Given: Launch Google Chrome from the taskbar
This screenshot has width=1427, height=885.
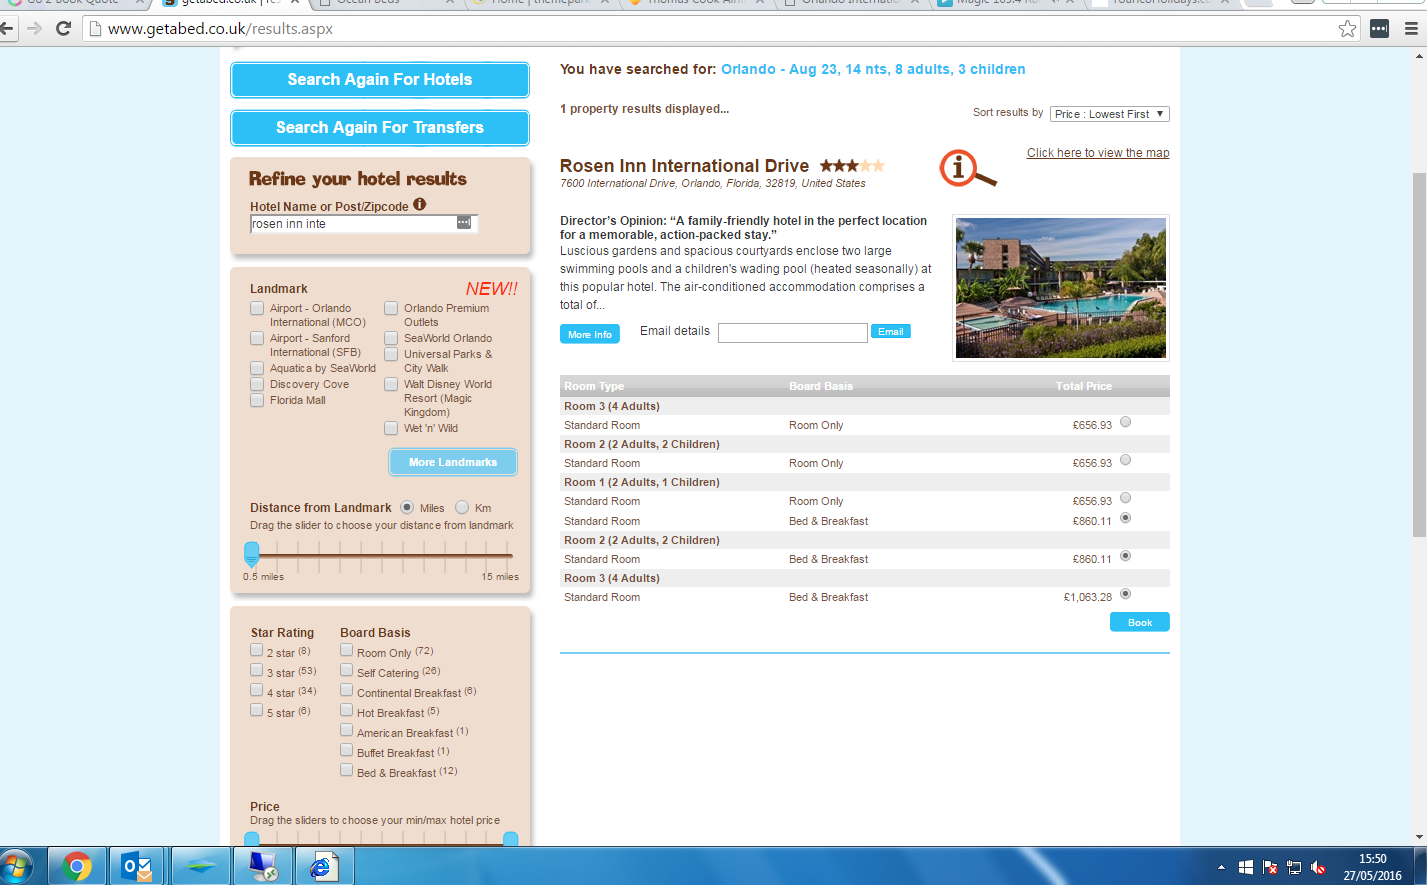Looking at the screenshot, I should (77, 866).
